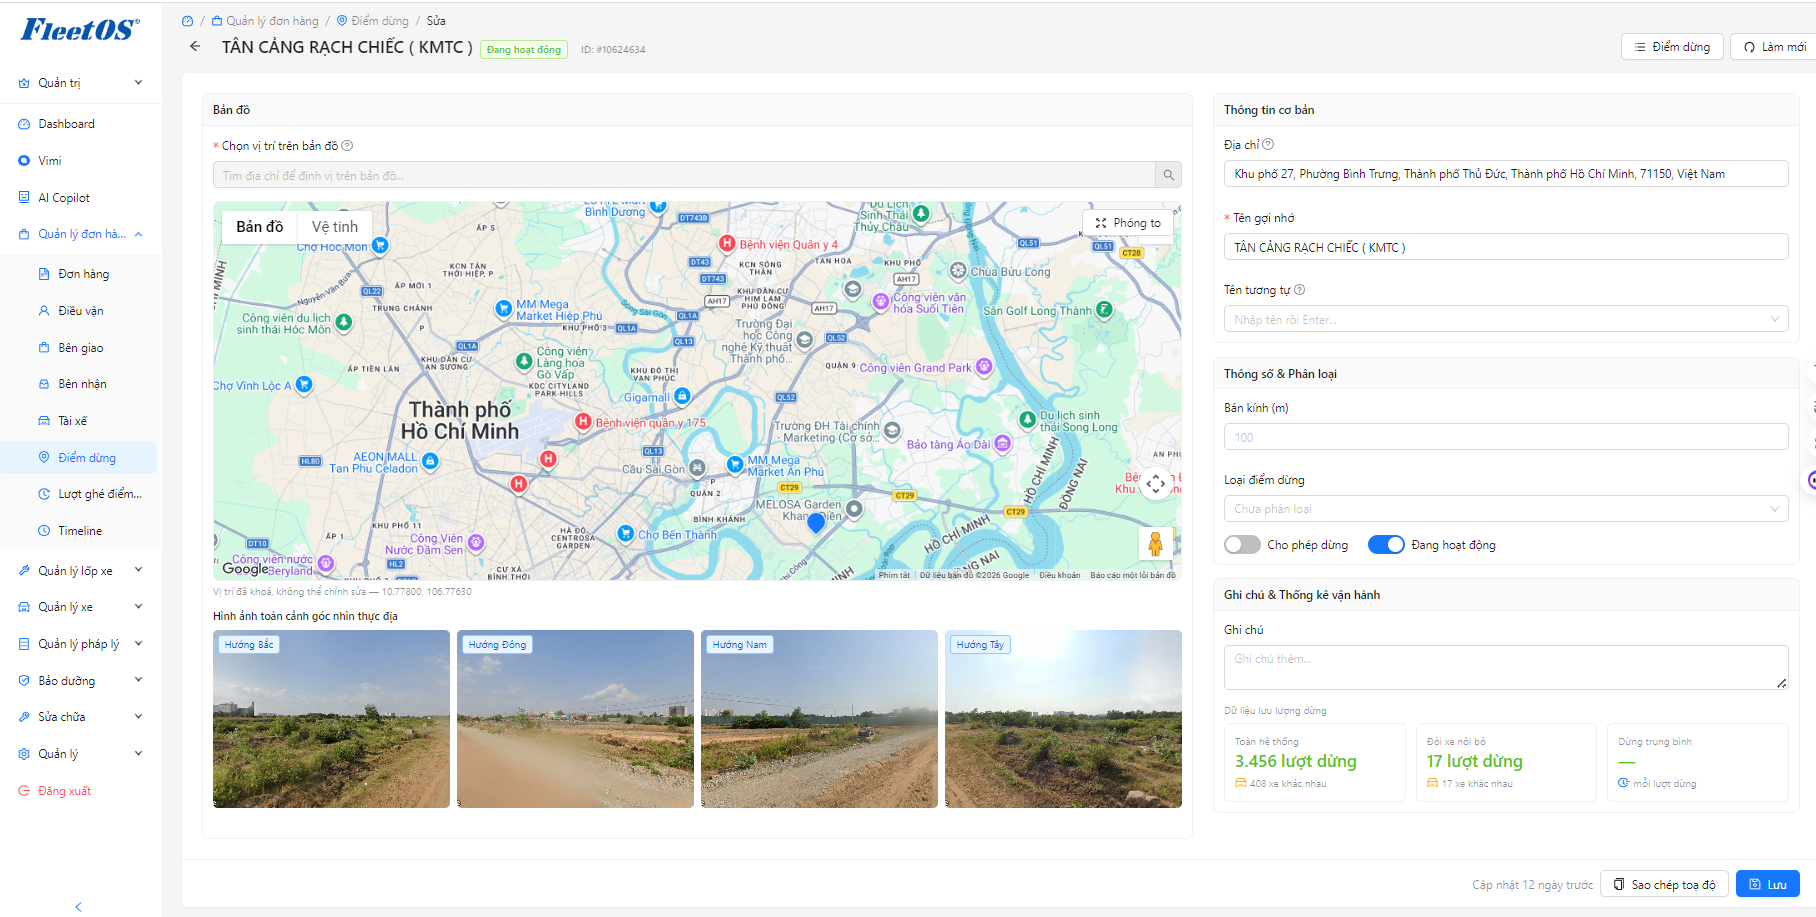Click info icon beside Chọn vị trí trên bản đồ
This screenshot has height=917, width=1816.
[x=347, y=146]
